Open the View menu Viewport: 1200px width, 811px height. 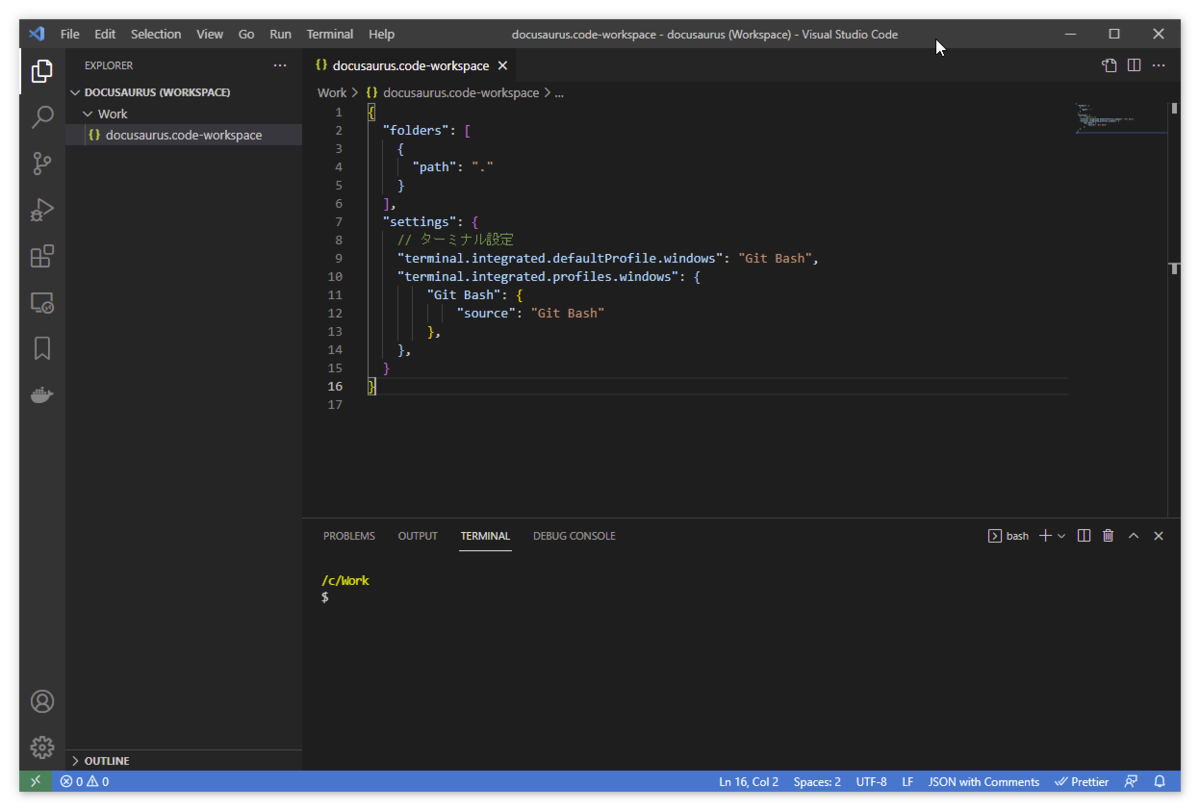[210, 34]
